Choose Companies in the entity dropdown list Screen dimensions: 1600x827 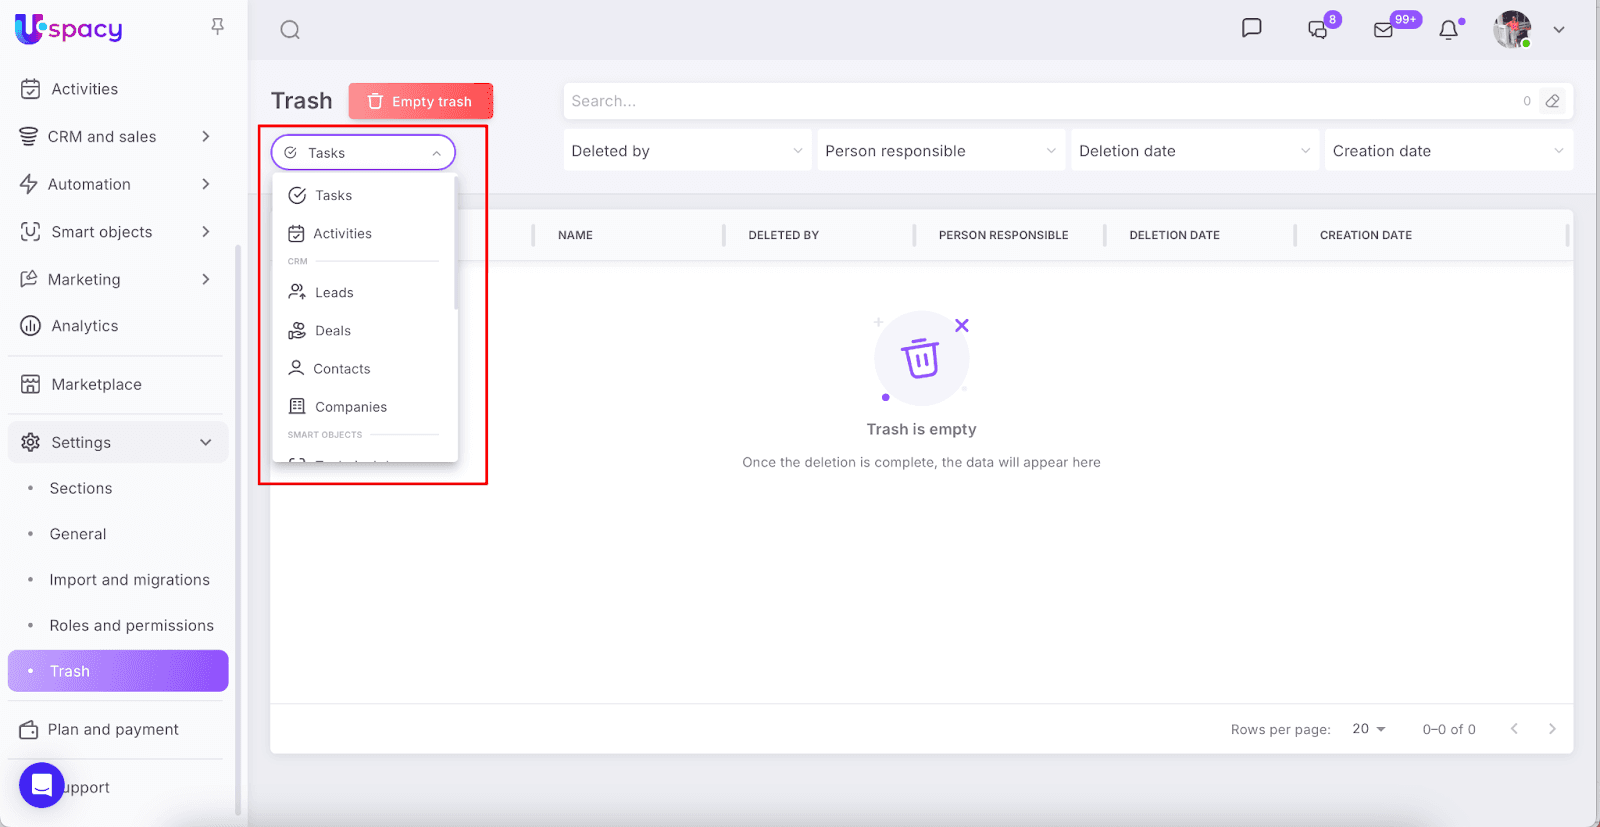[350, 407]
